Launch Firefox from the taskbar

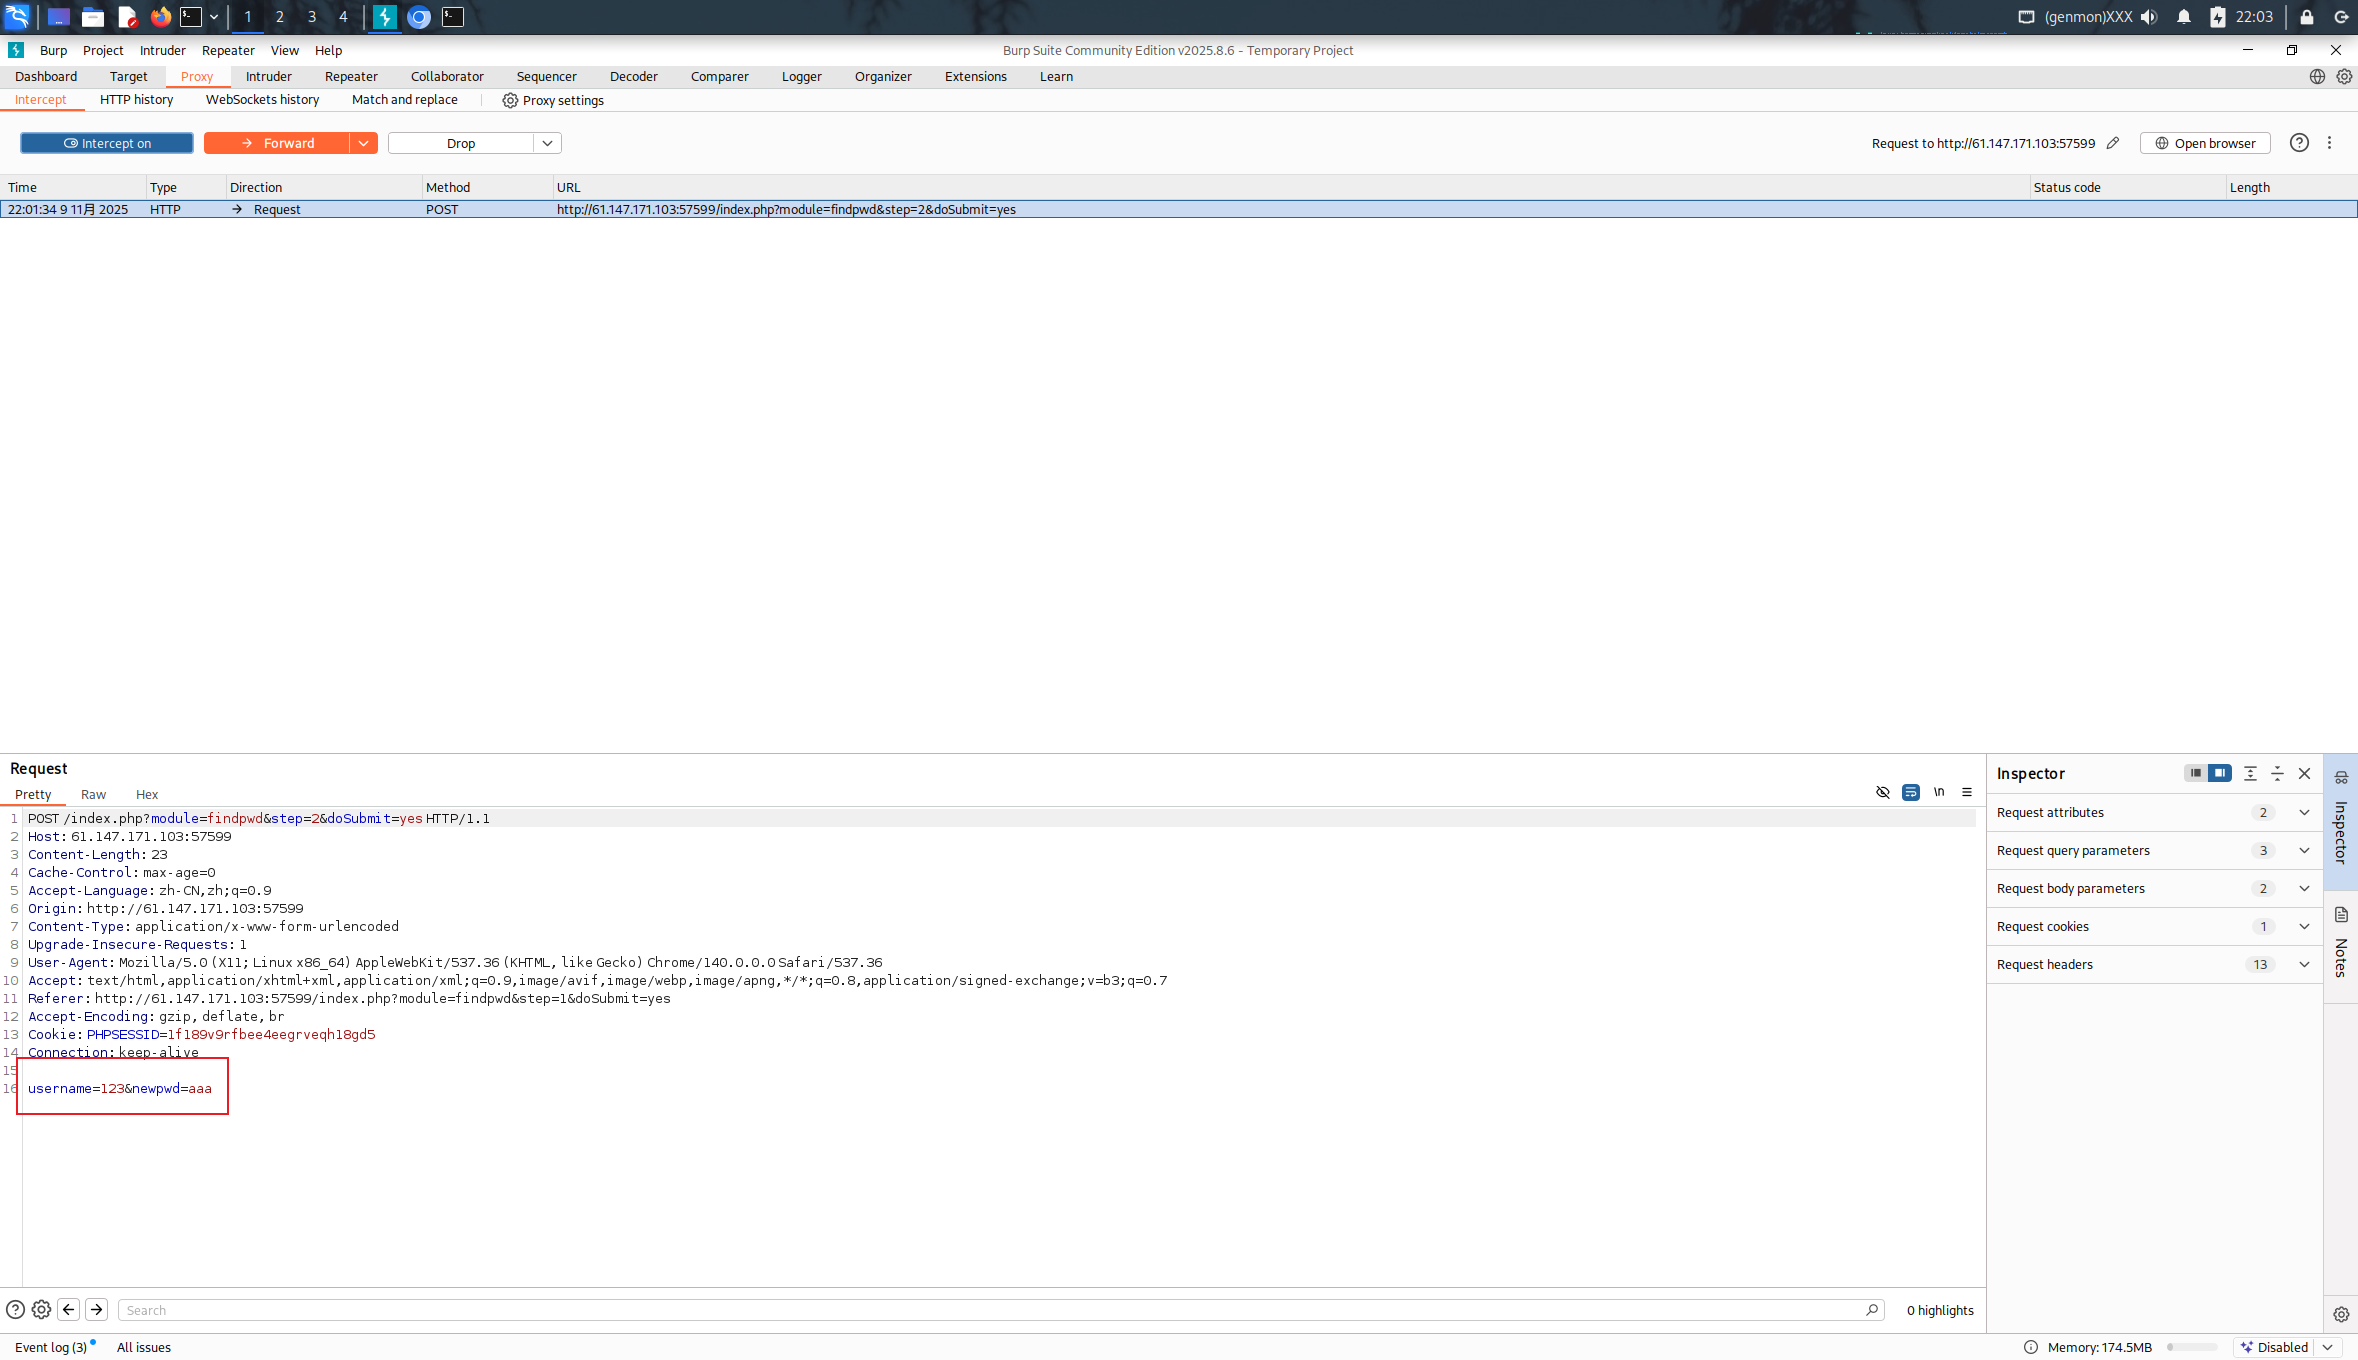click(x=160, y=17)
